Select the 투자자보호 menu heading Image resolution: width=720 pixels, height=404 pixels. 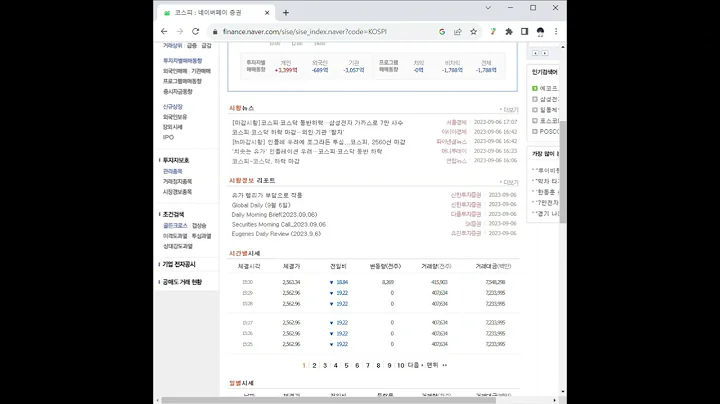(x=176, y=160)
